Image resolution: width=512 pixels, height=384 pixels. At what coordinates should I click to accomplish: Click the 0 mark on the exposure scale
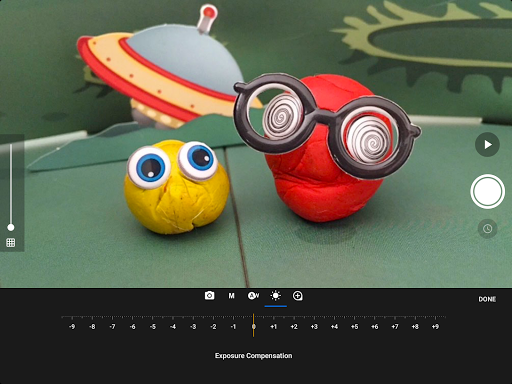[254, 327]
